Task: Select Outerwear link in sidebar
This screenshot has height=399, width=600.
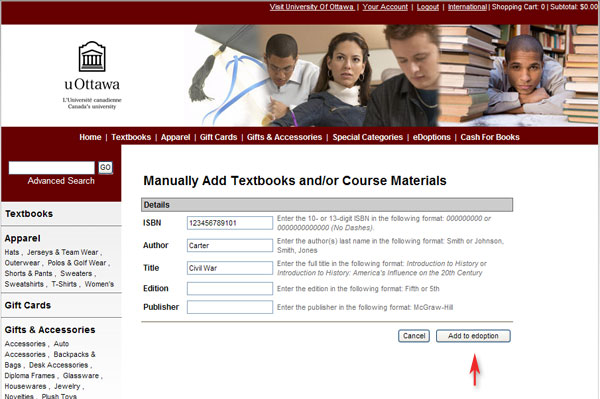Action: [x=22, y=263]
